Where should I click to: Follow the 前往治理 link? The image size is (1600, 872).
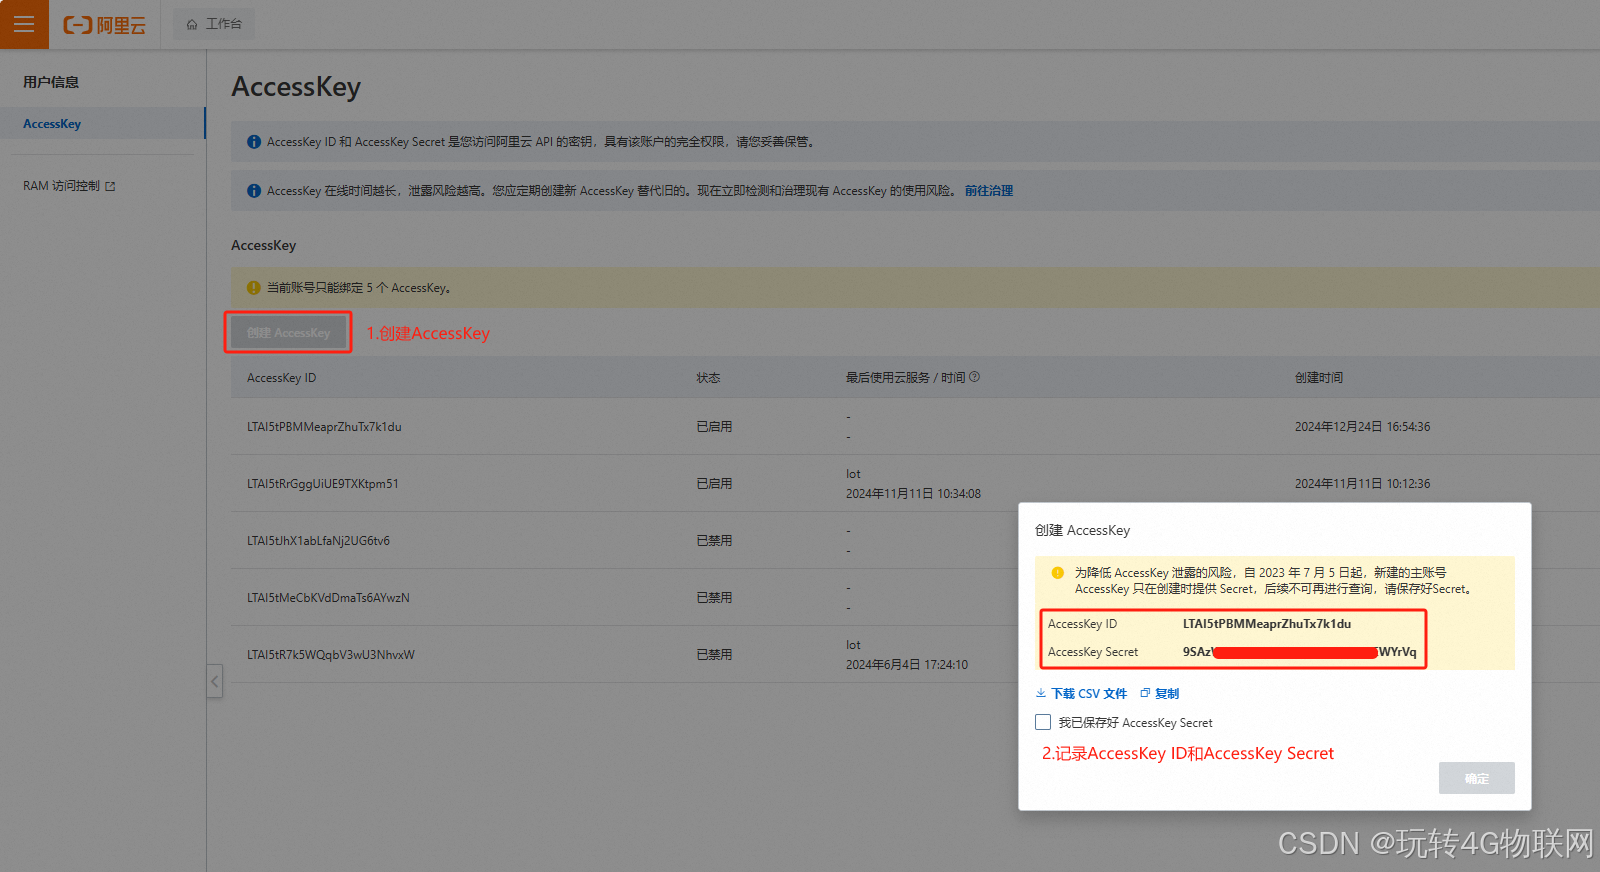989,191
